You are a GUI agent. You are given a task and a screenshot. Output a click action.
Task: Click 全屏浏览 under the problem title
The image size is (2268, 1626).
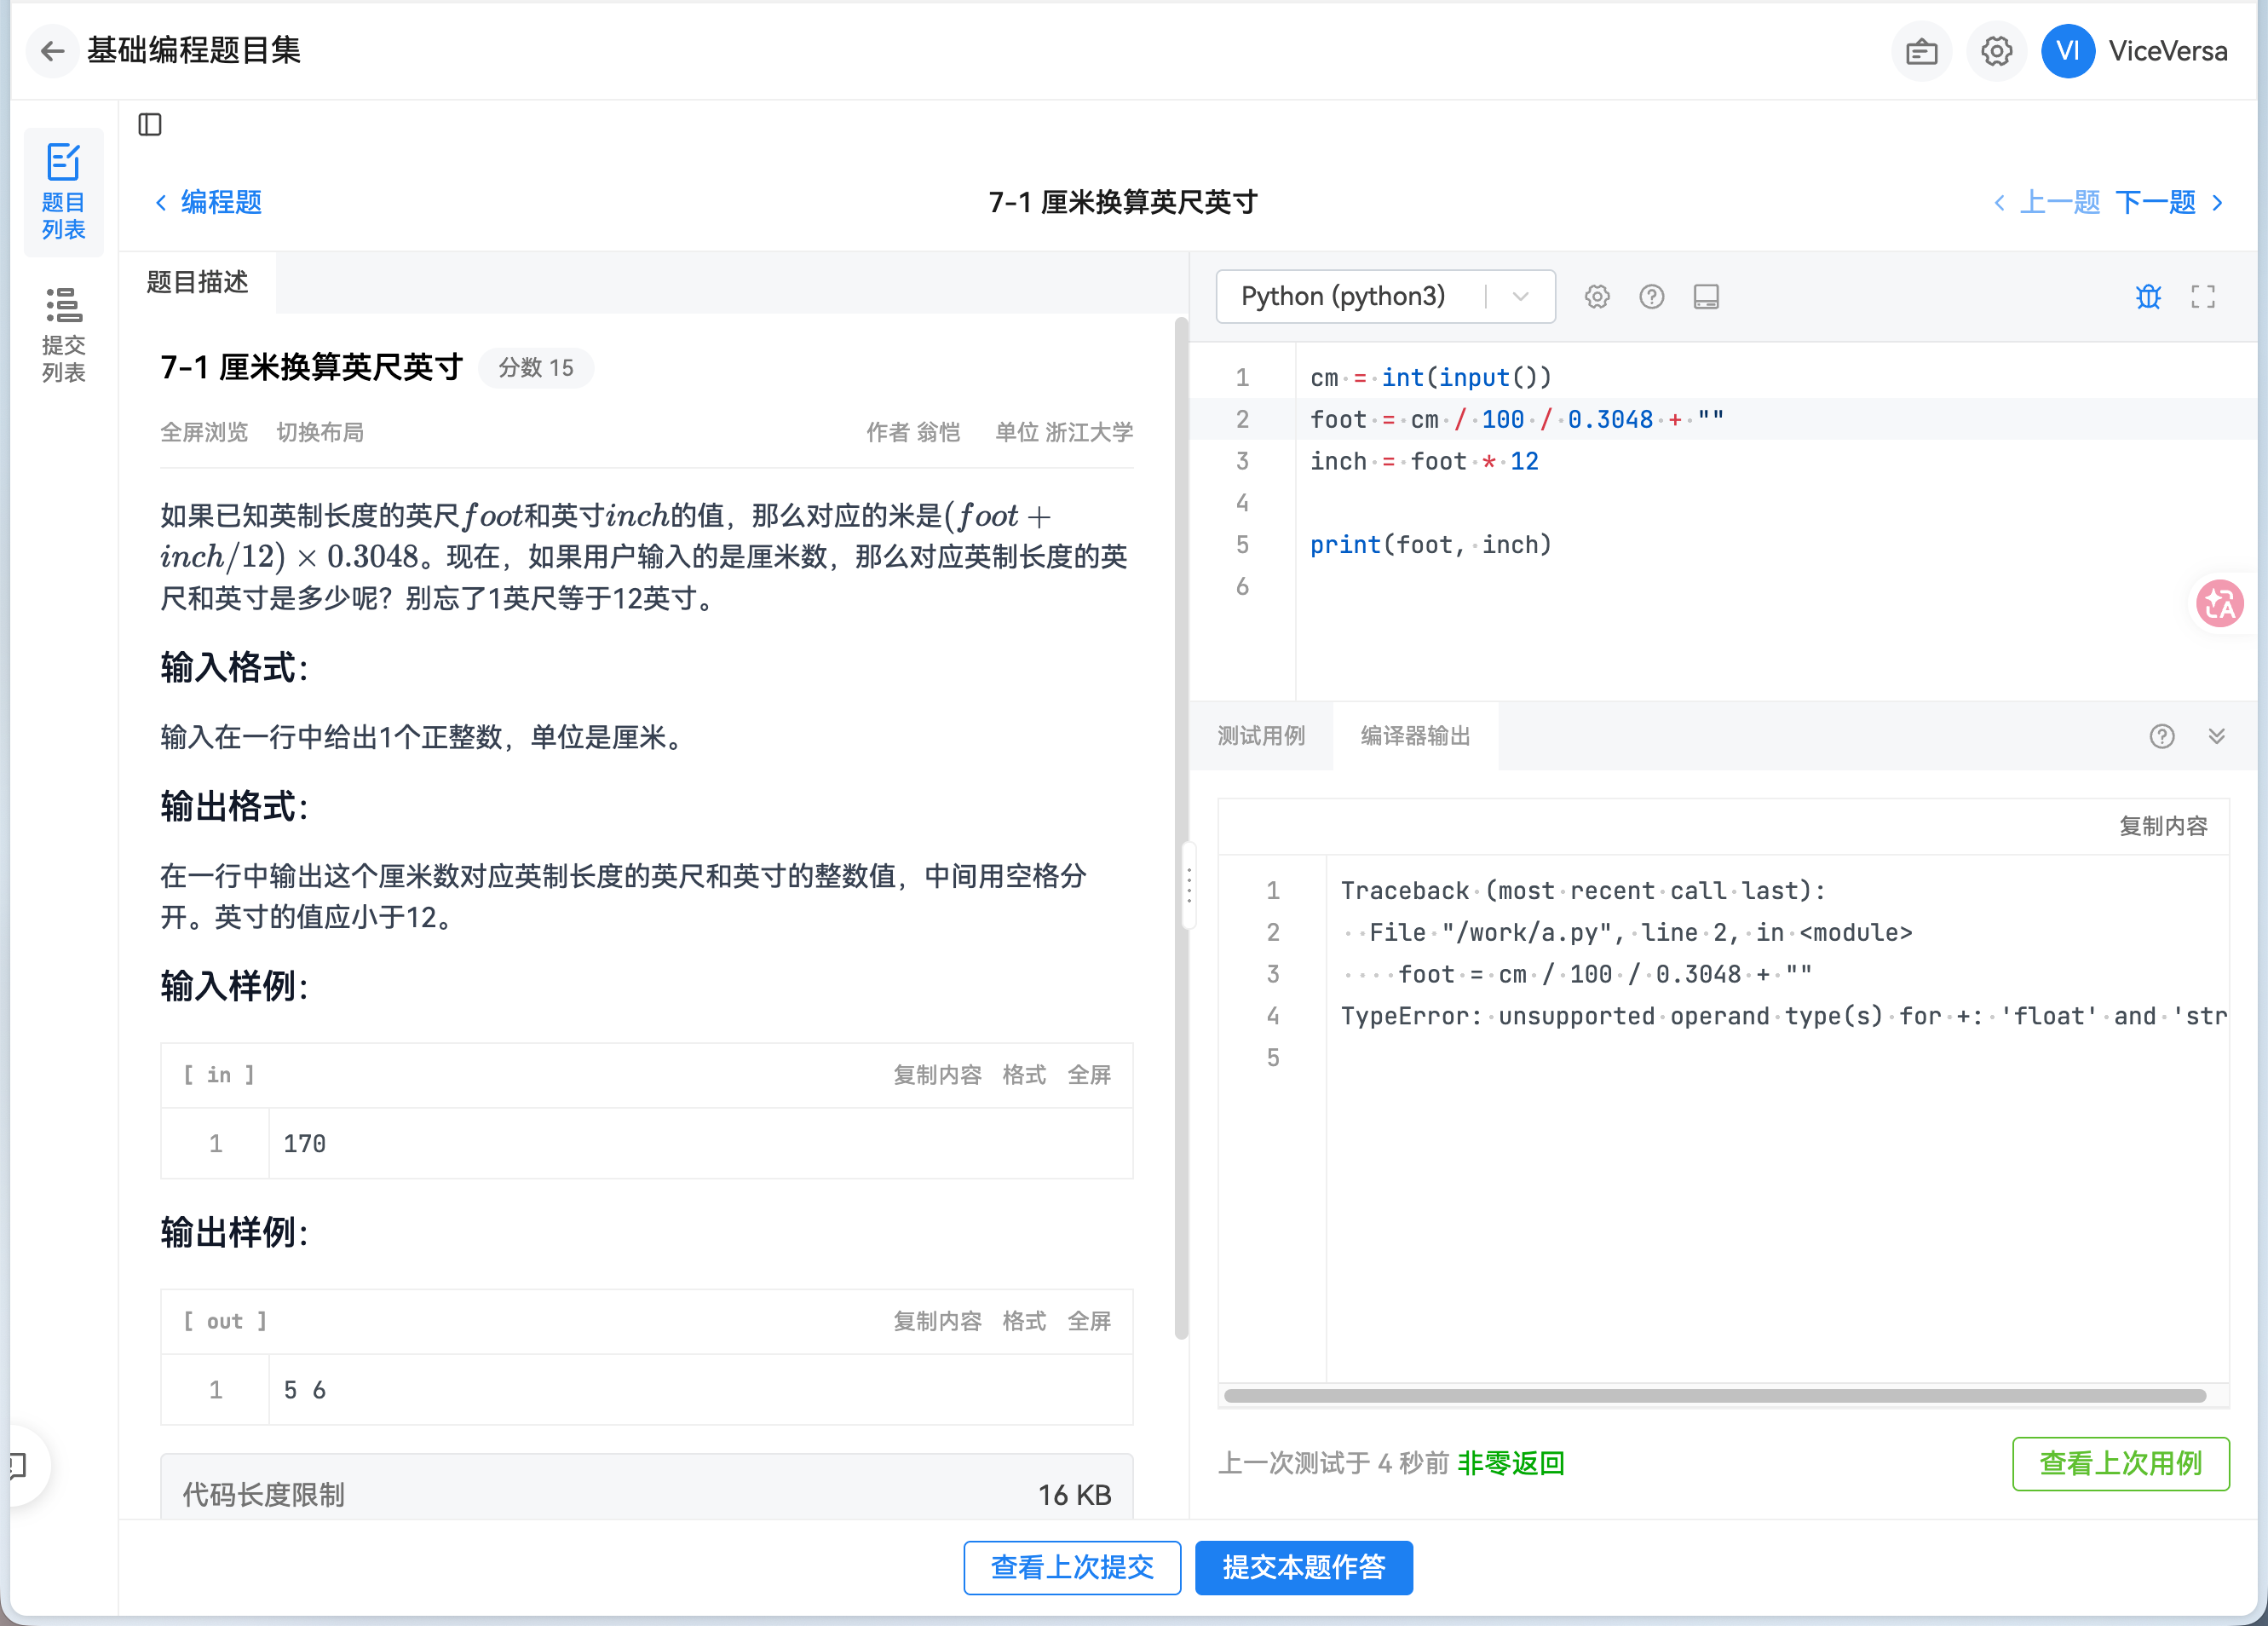pyautogui.click(x=204, y=433)
